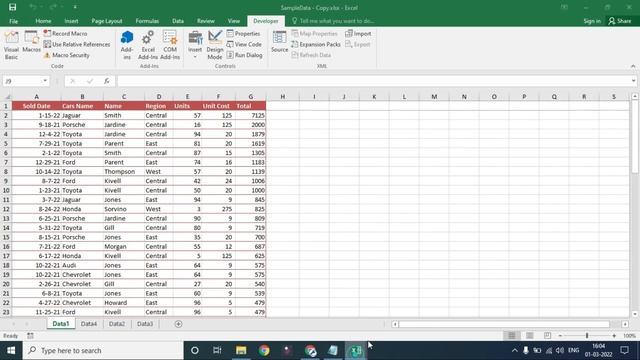Click the zoom slider handle

pyautogui.click(x=587, y=336)
